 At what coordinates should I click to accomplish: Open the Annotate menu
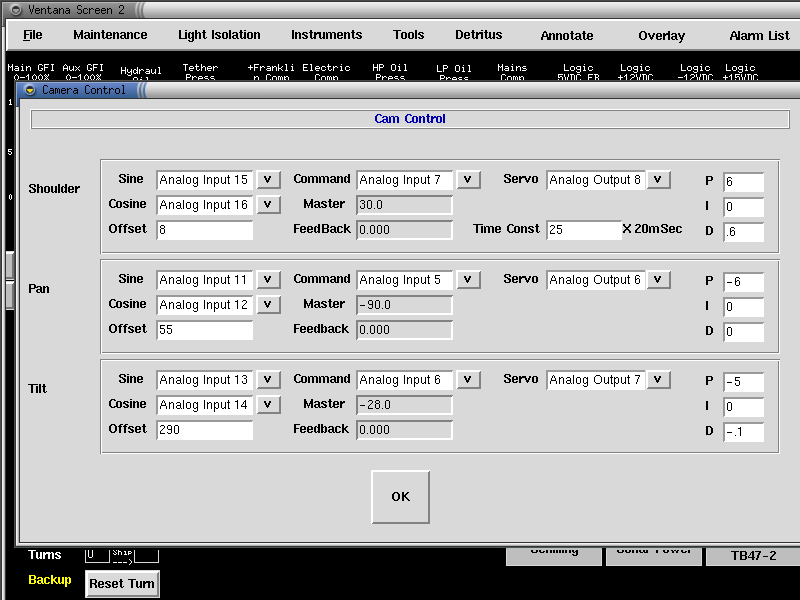(567, 36)
